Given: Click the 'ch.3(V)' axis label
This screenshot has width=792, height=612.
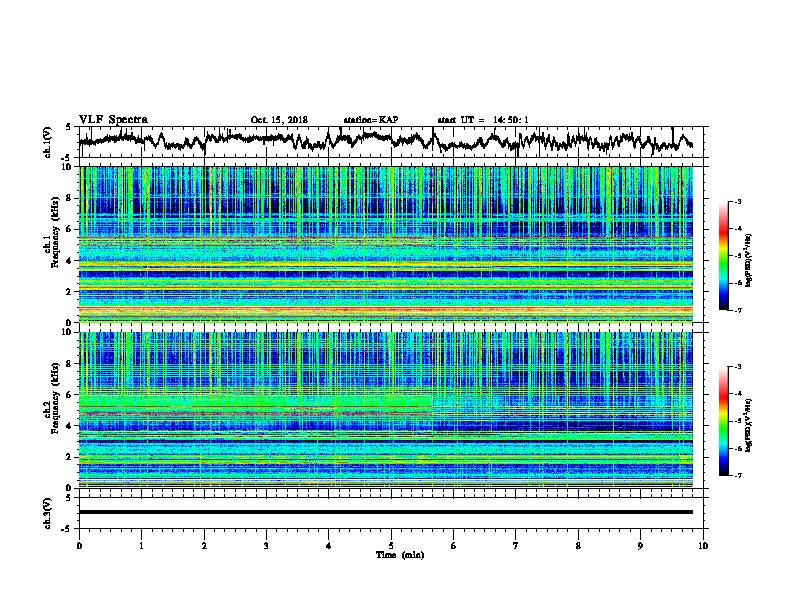Looking at the screenshot, I should click(x=48, y=513).
